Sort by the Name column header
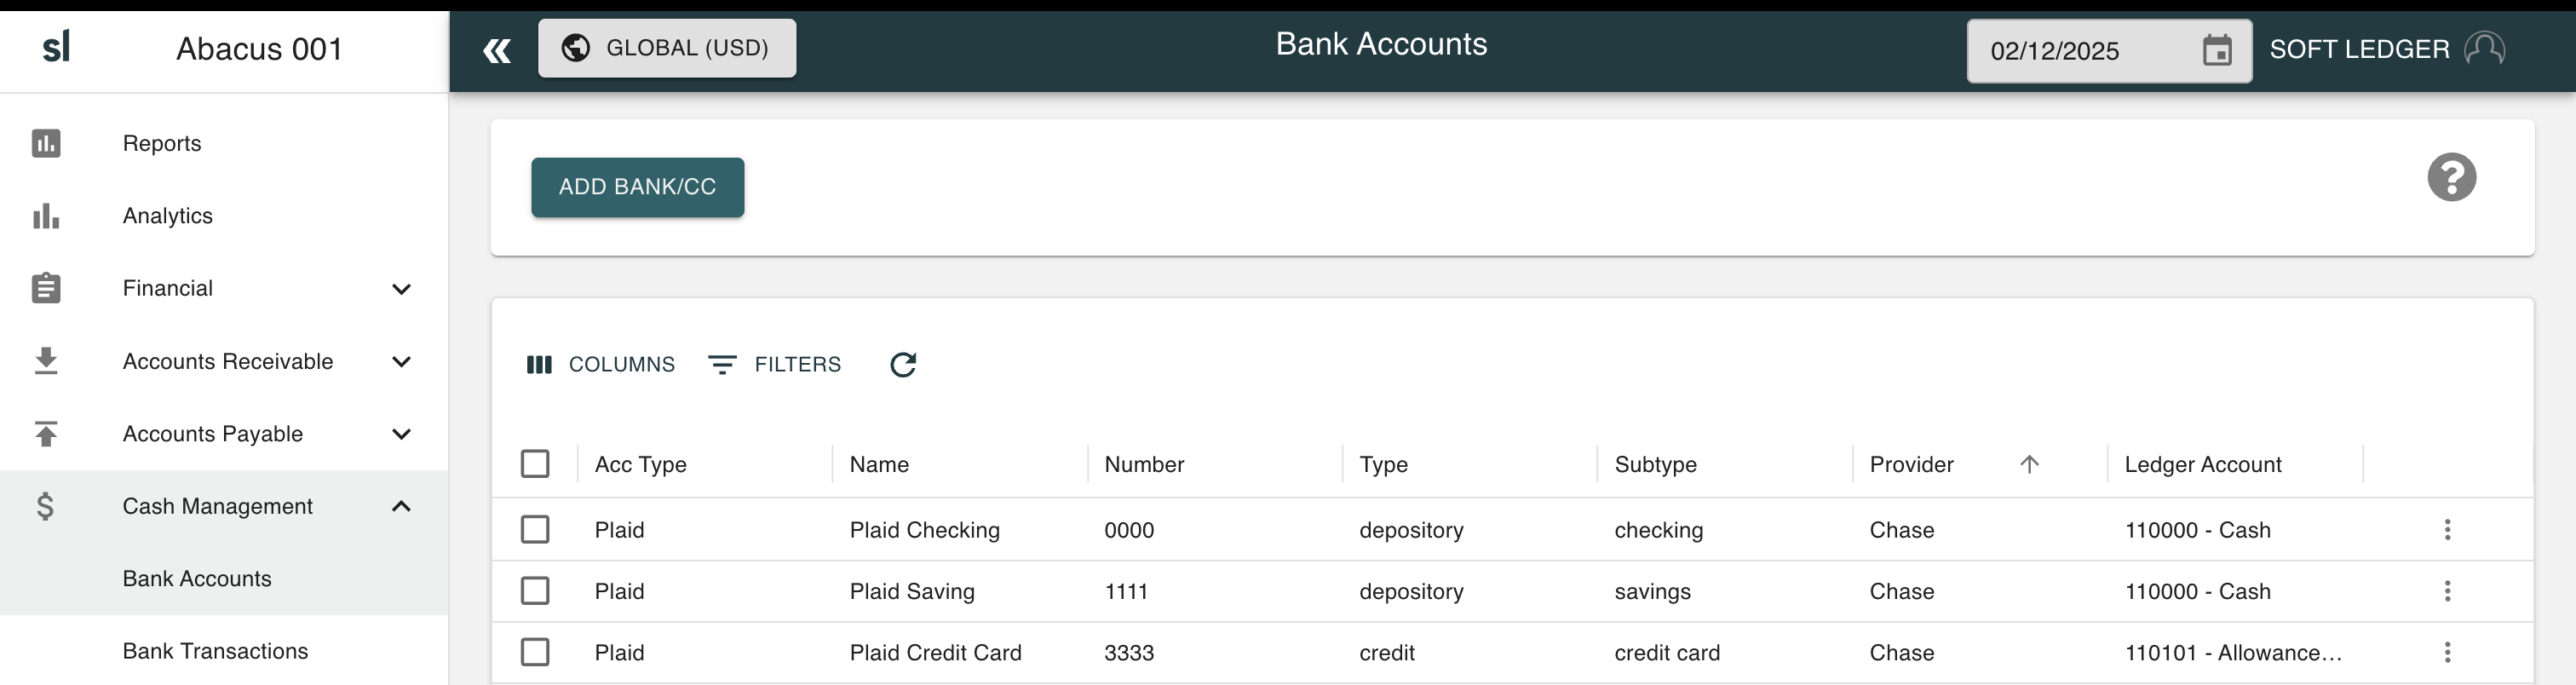The image size is (2576, 685). point(879,464)
